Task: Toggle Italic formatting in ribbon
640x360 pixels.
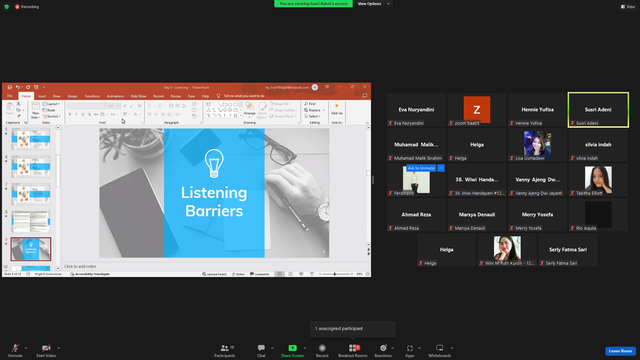Action: (x=76, y=114)
